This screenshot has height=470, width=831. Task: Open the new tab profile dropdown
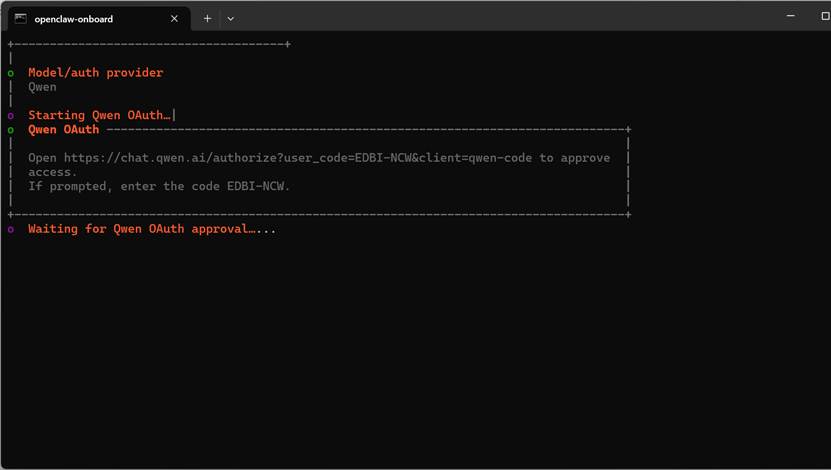coord(231,19)
